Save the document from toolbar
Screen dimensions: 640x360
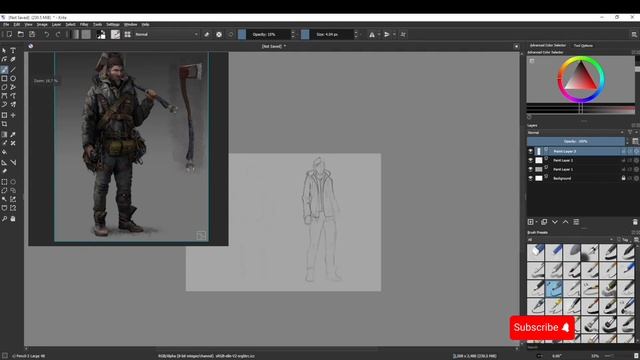click(32, 35)
